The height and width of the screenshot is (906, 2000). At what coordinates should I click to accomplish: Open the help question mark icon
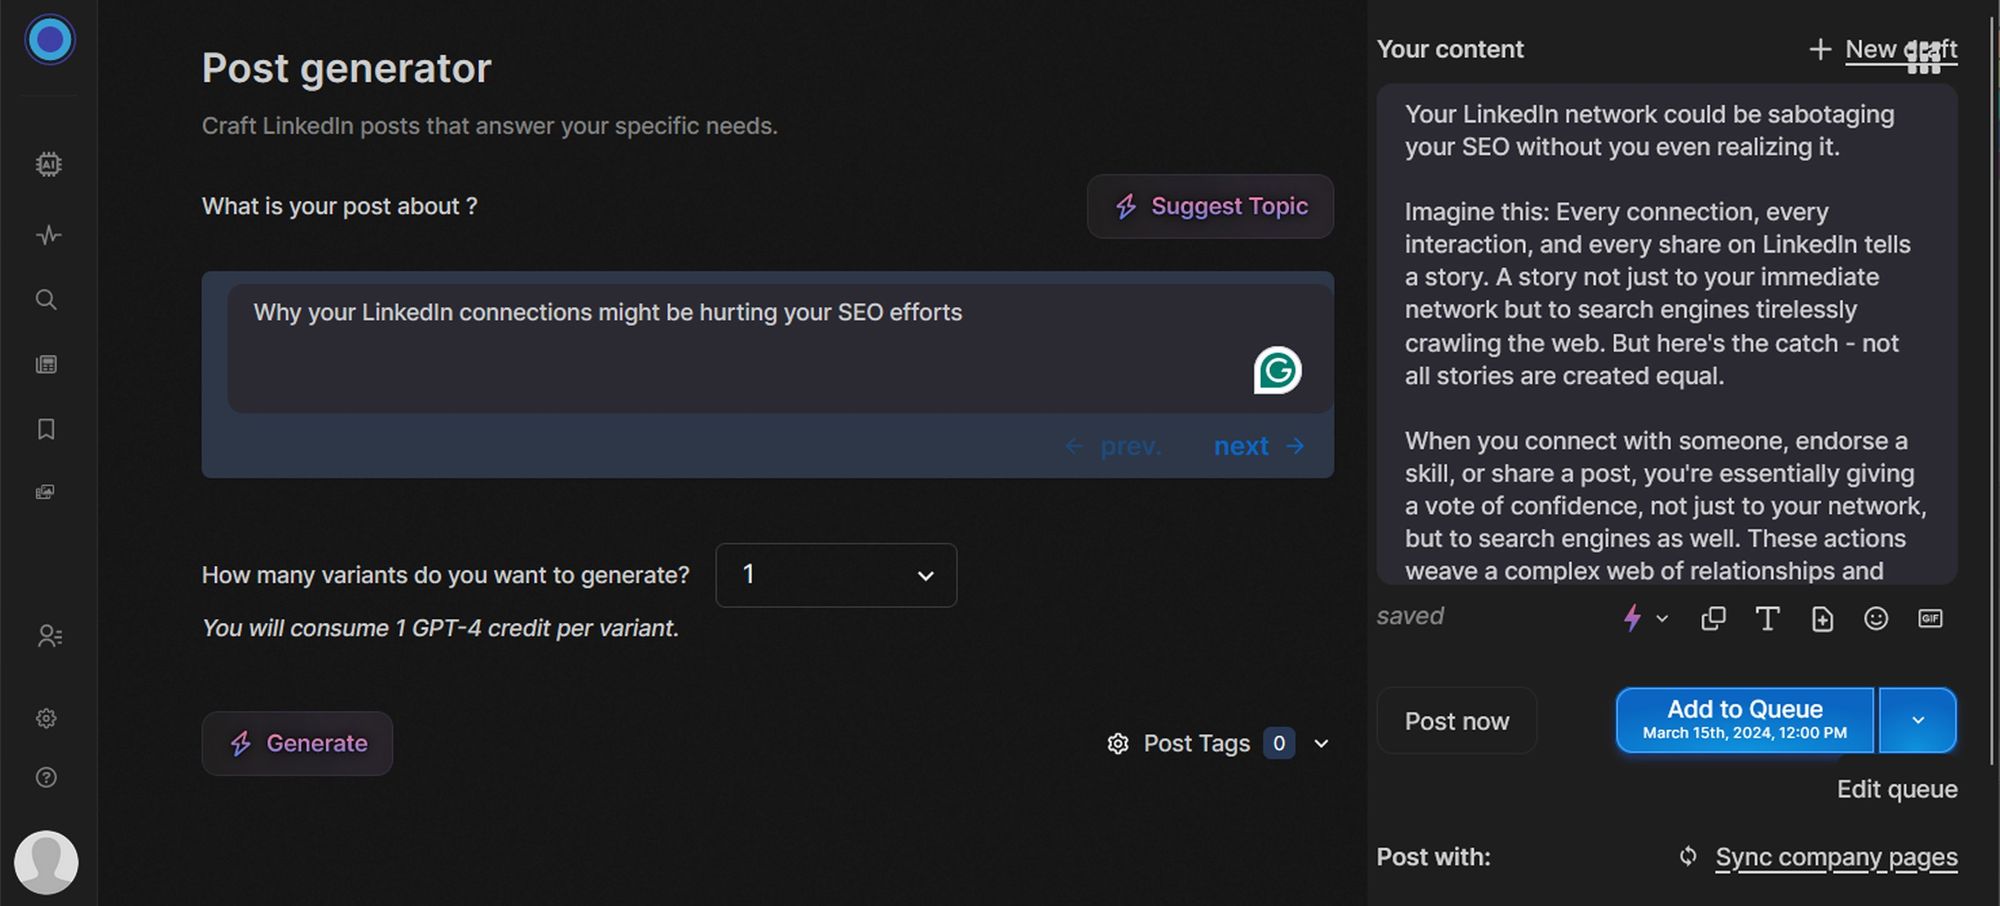pyautogui.click(x=46, y=777)
